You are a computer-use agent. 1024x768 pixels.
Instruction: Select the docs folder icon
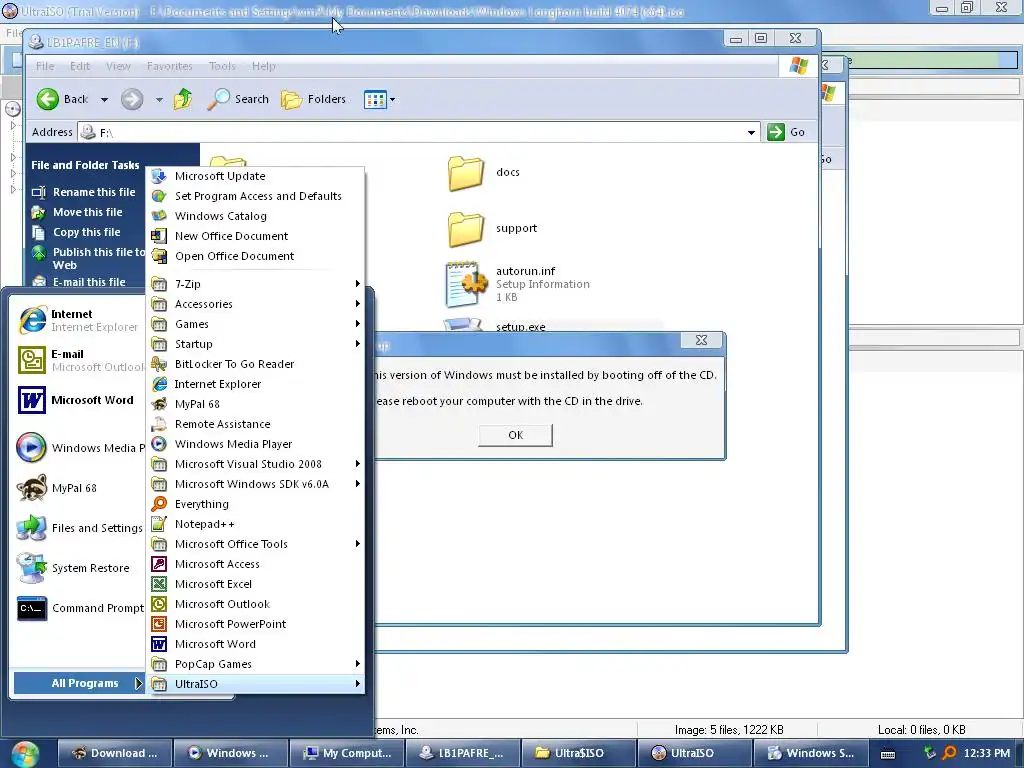(466, 173)
